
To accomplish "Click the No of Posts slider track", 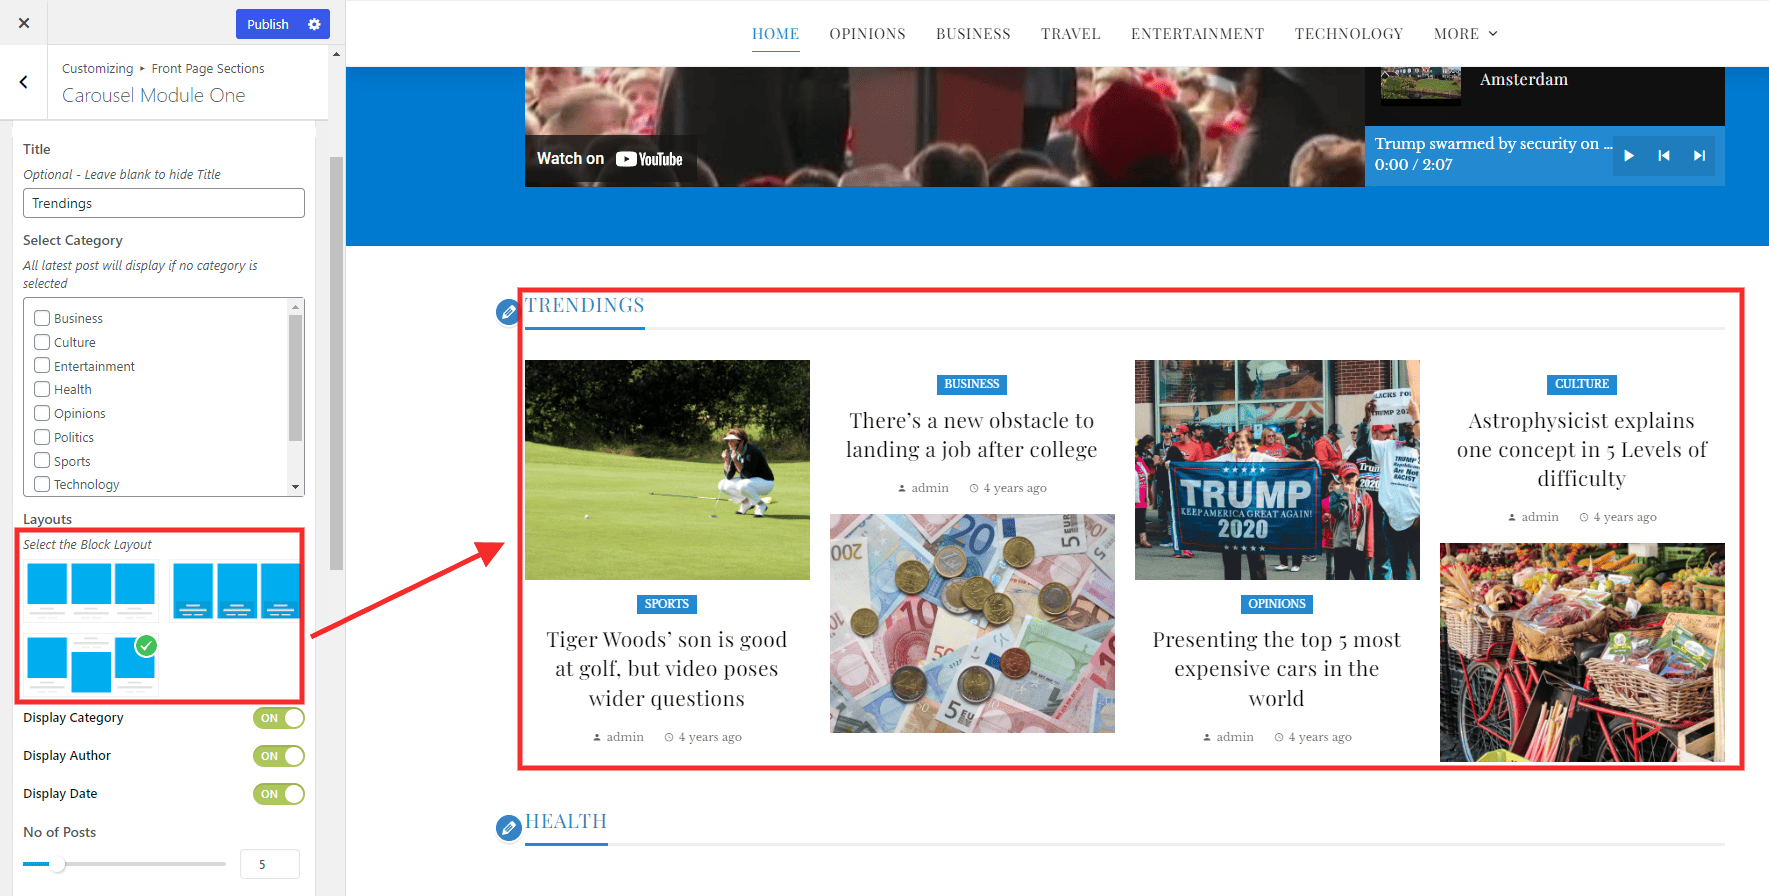I will click(125, 864).
